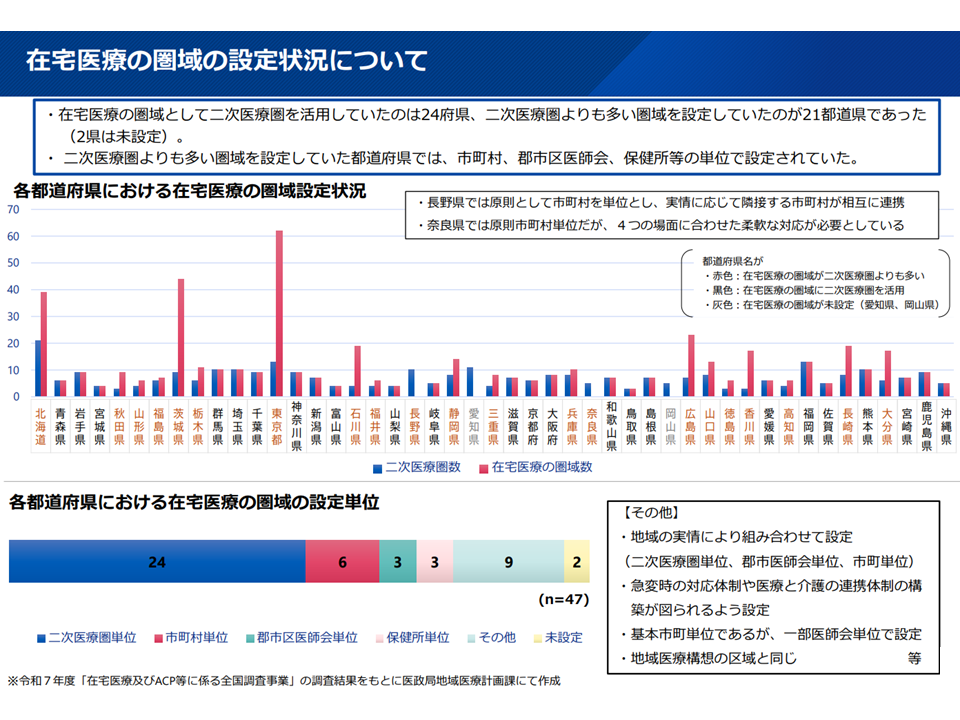Click the (n=47) sample size label
Screen dimensions: 960x720
563,601
